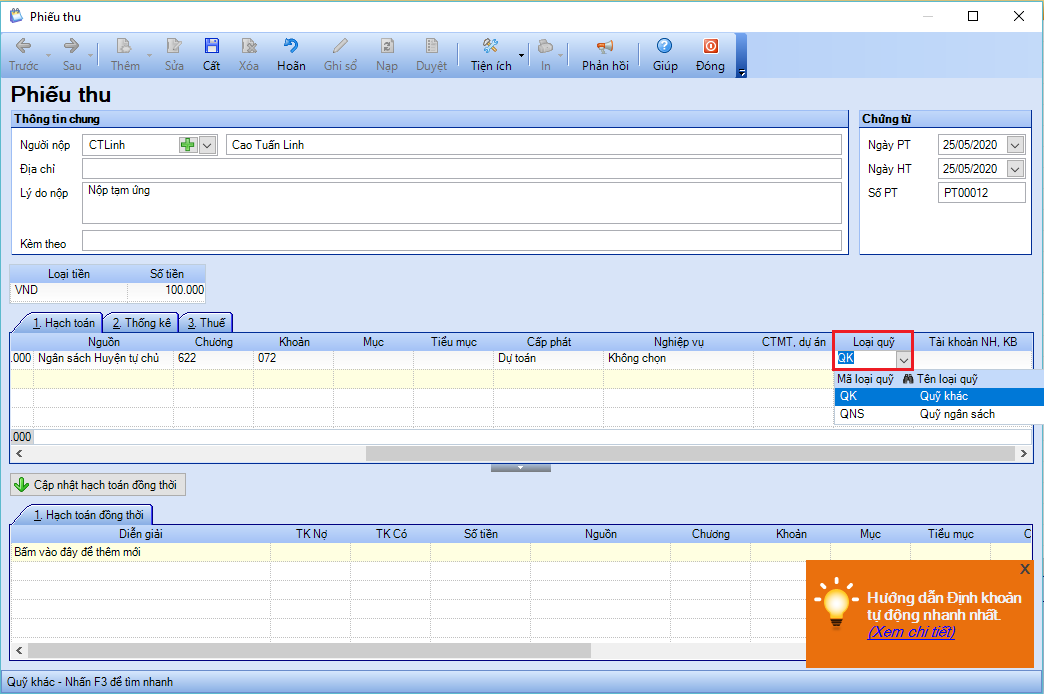The image size is (1044, 694).
Task: Click the Cất save icon in toolbar
Action: 211,54
